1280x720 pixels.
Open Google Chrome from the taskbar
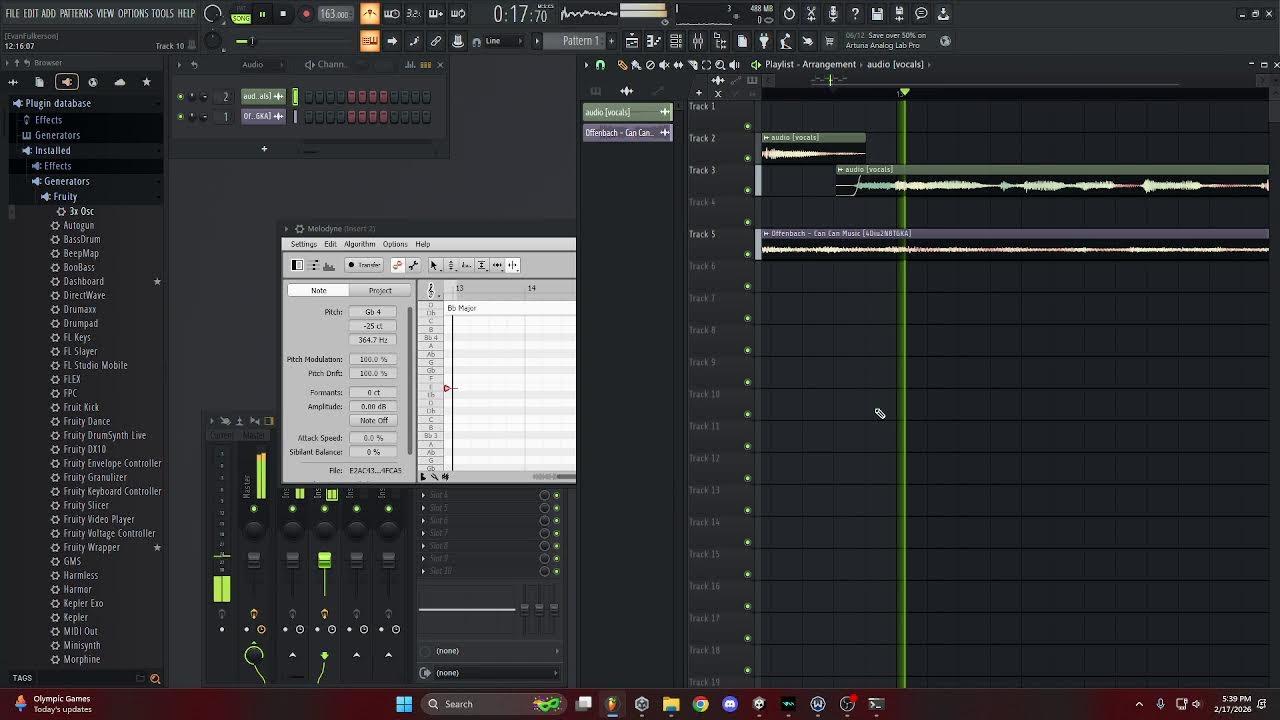[x=700, y=704]
